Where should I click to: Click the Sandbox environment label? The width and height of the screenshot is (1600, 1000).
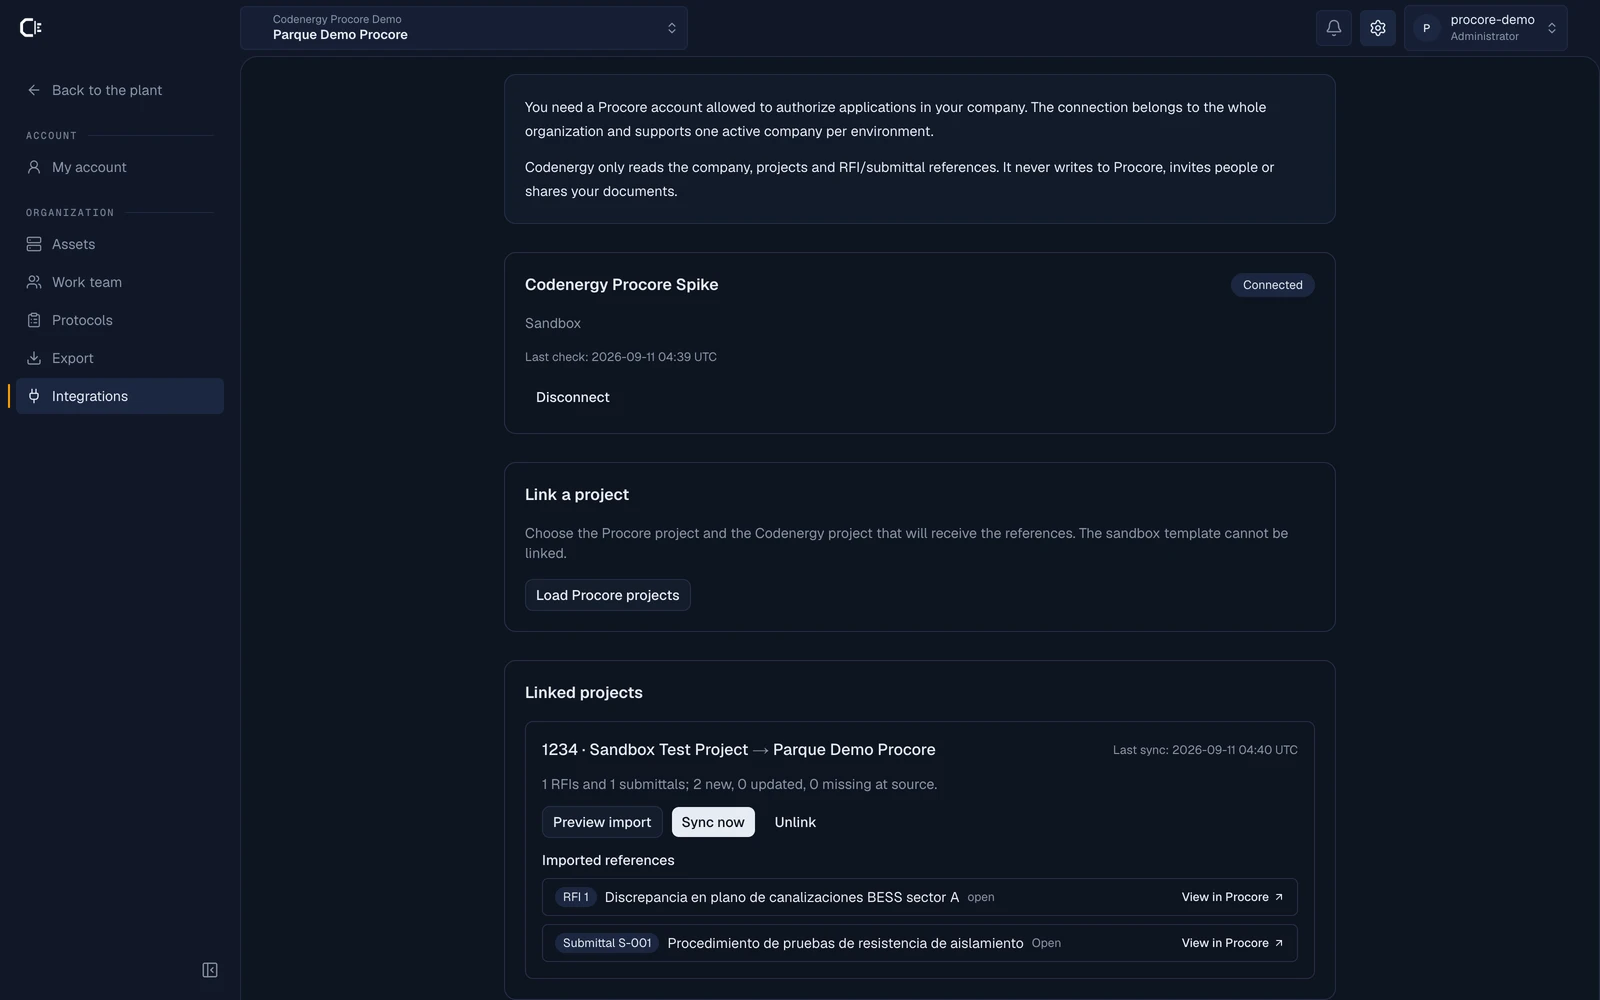(x=553, y=323)
